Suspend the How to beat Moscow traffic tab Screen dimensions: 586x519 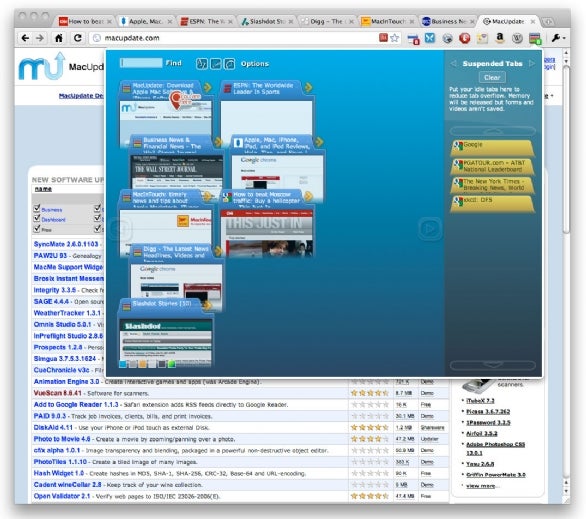(308, 196)
